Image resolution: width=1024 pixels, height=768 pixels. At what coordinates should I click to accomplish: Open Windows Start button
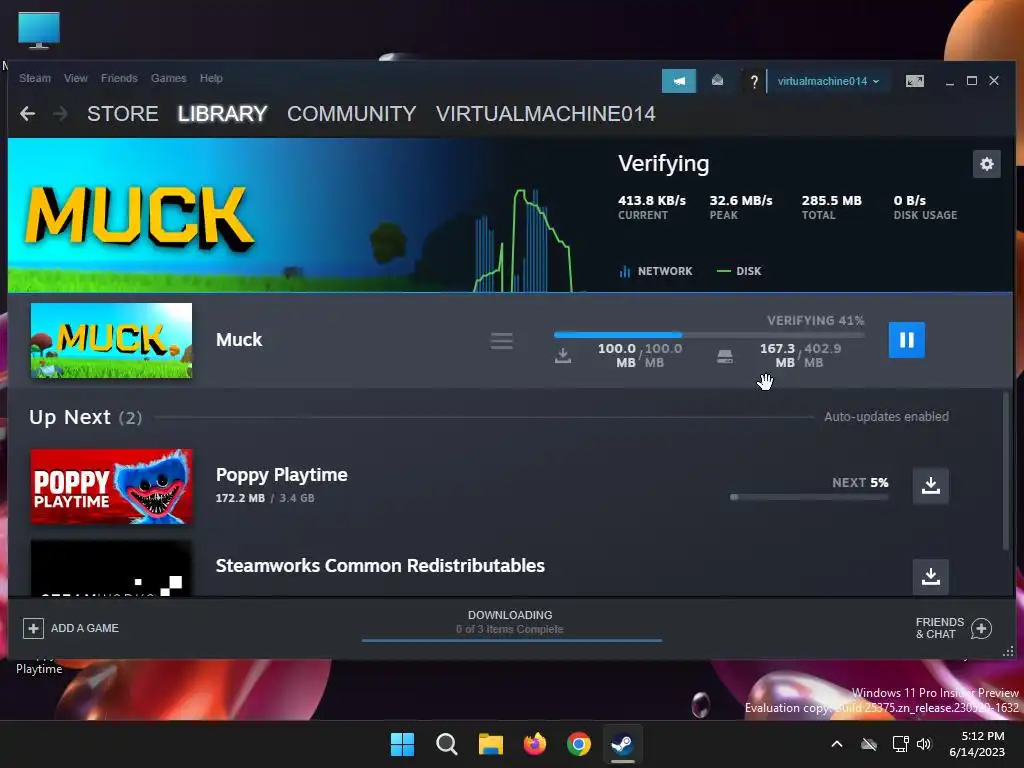coord(402,744)
